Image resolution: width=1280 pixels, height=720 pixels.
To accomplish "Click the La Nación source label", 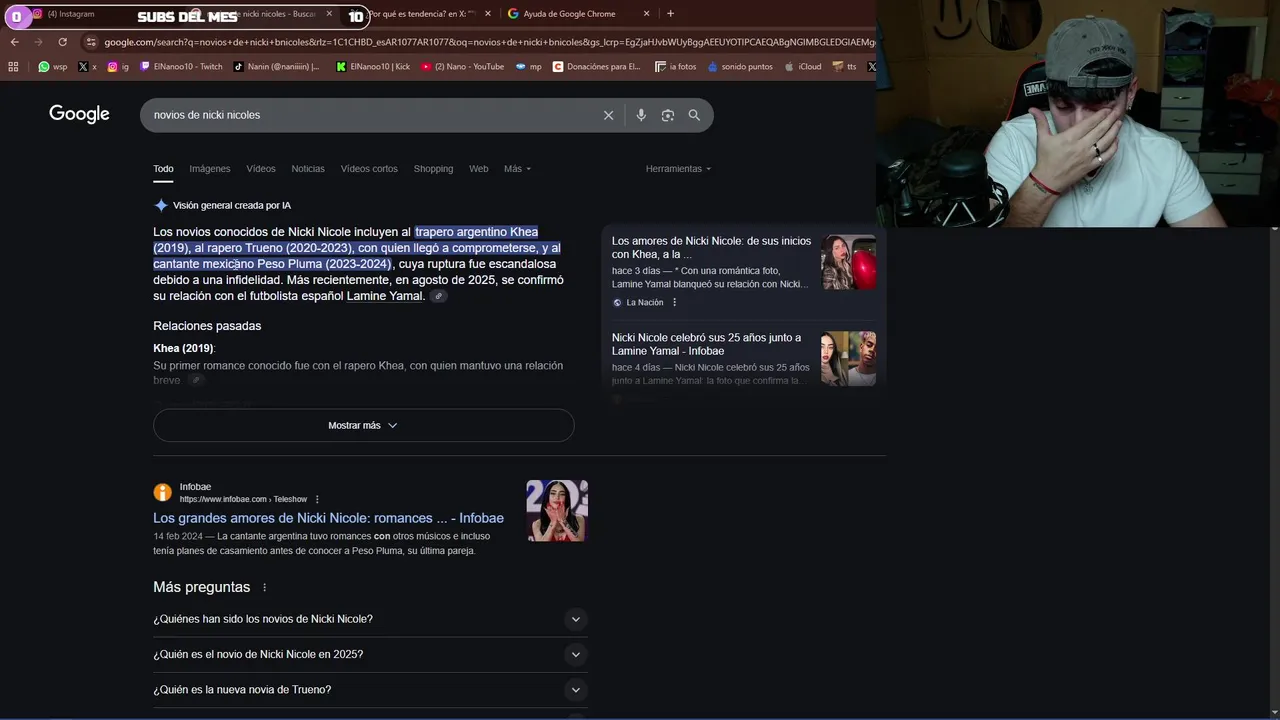I will click(644, 302).
